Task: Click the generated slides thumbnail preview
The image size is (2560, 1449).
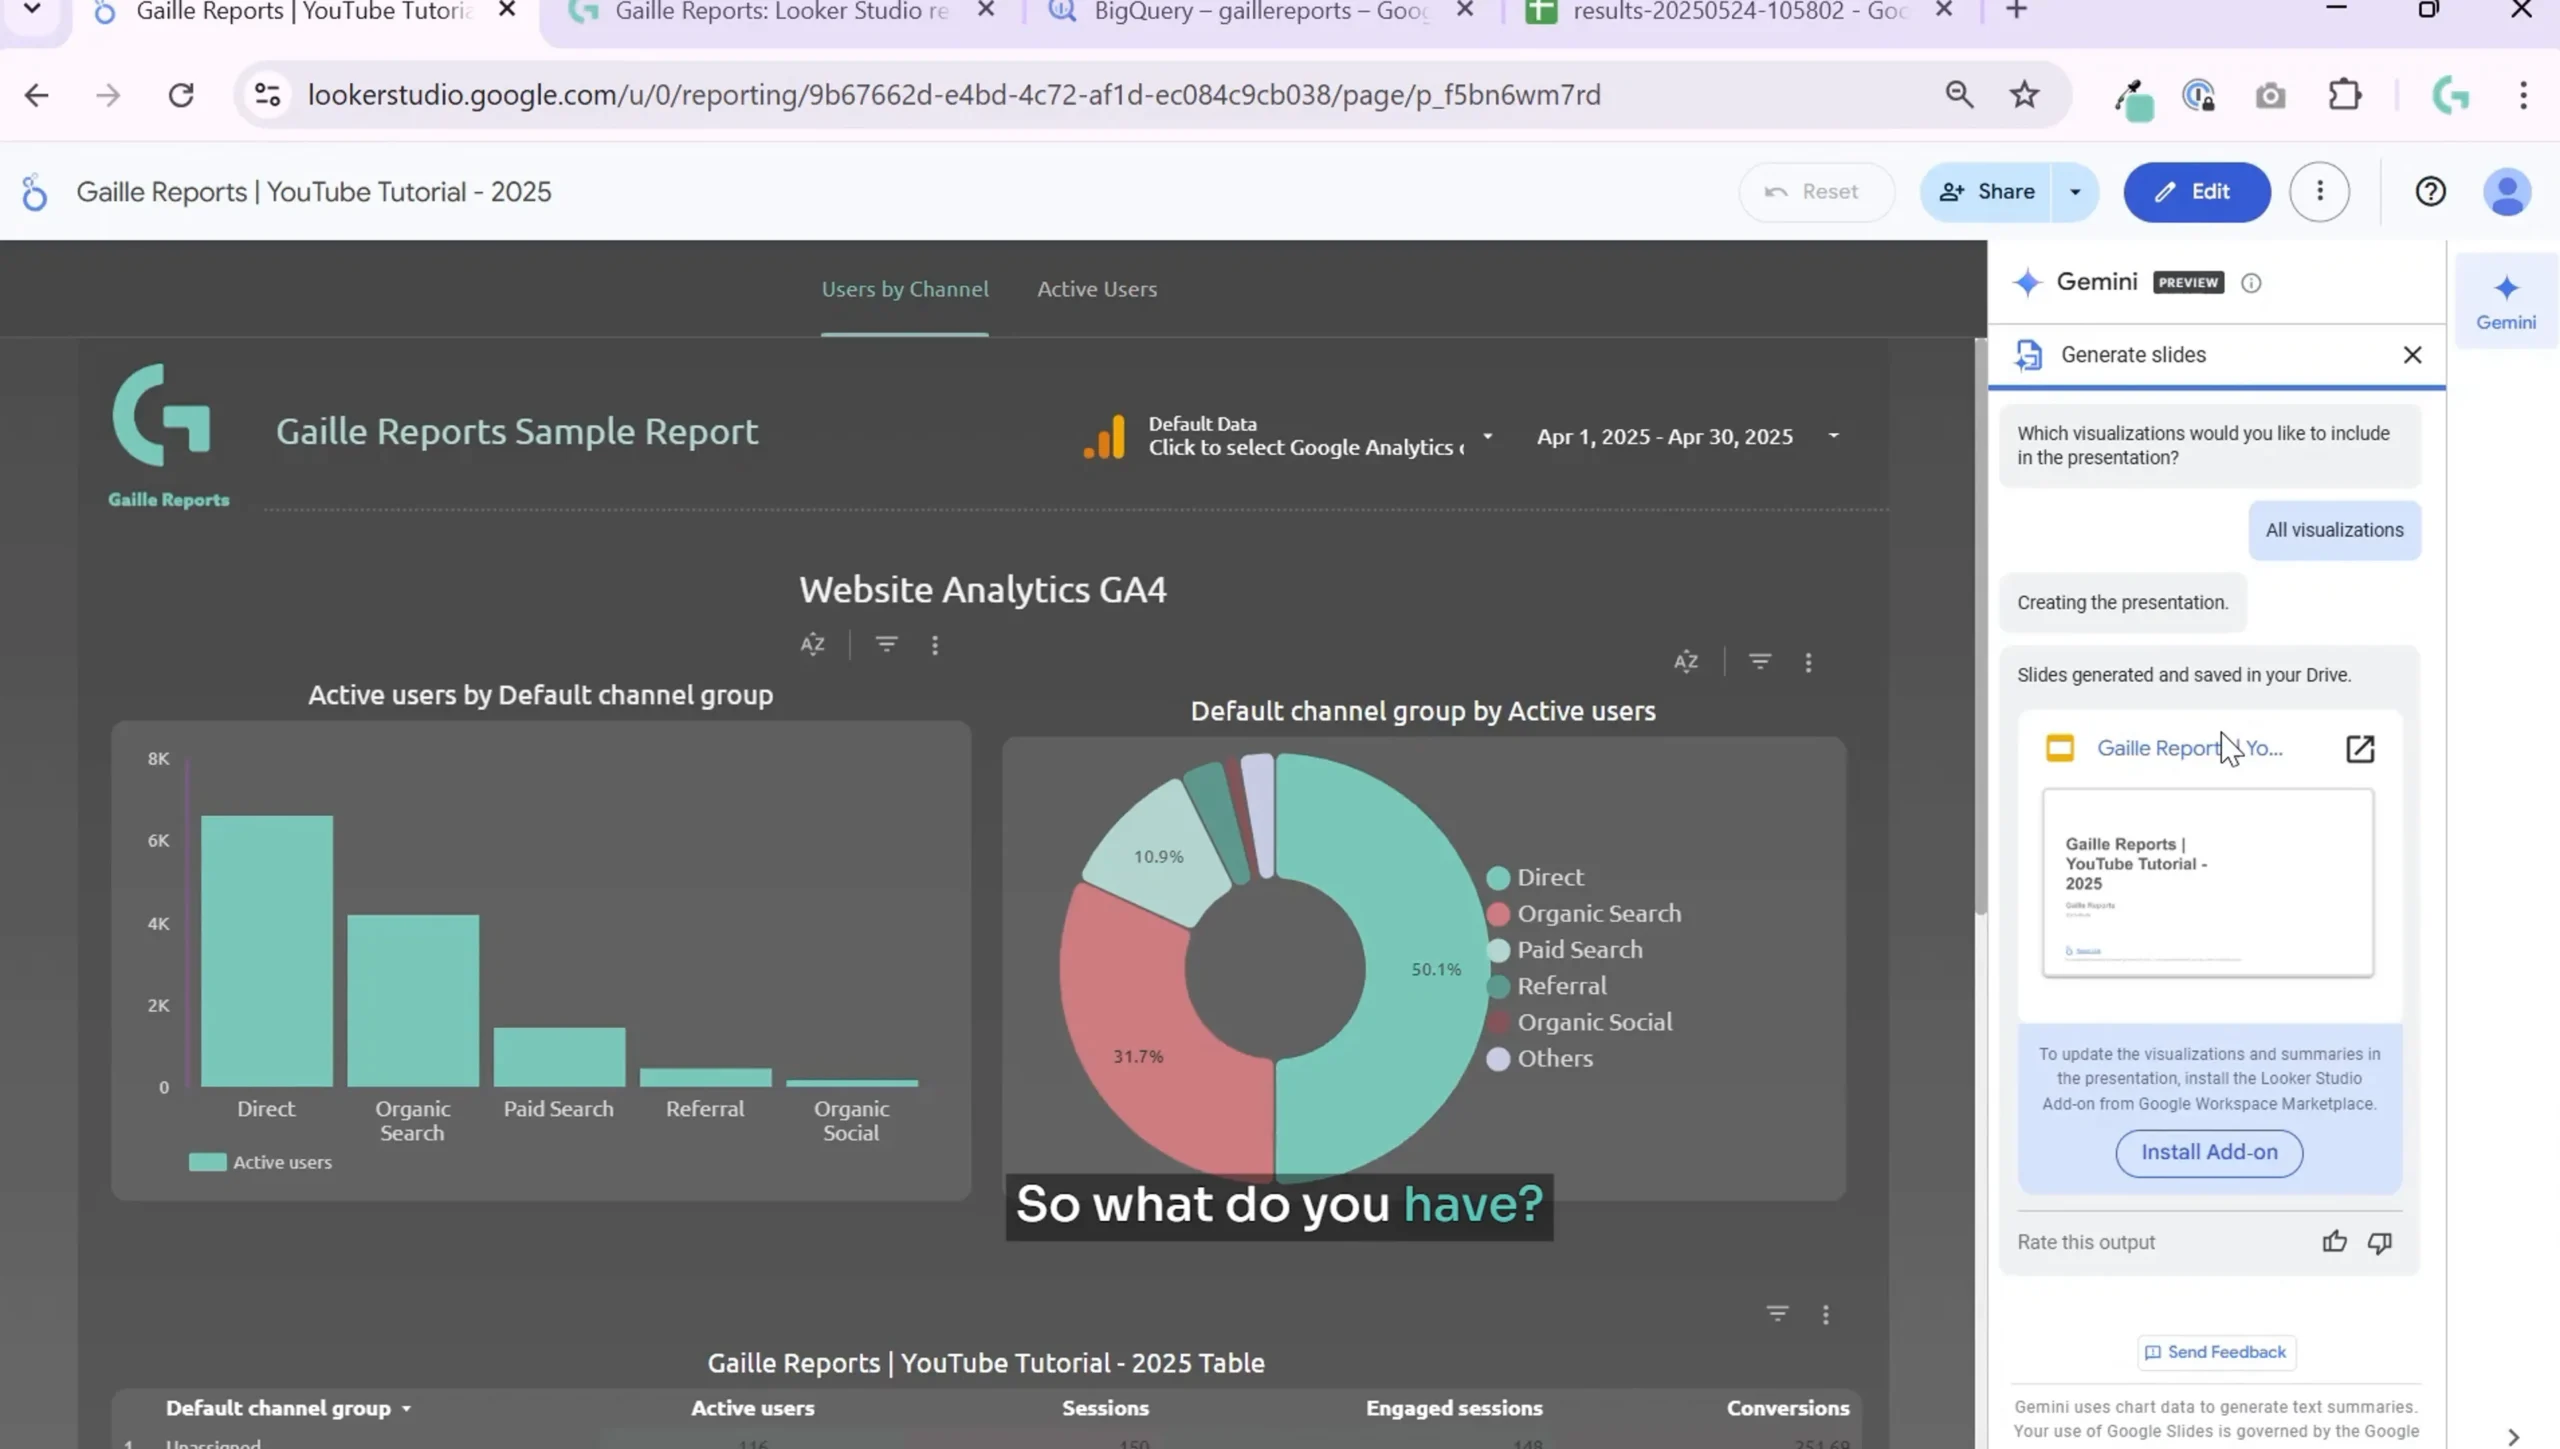Action: coord(2207,882)
